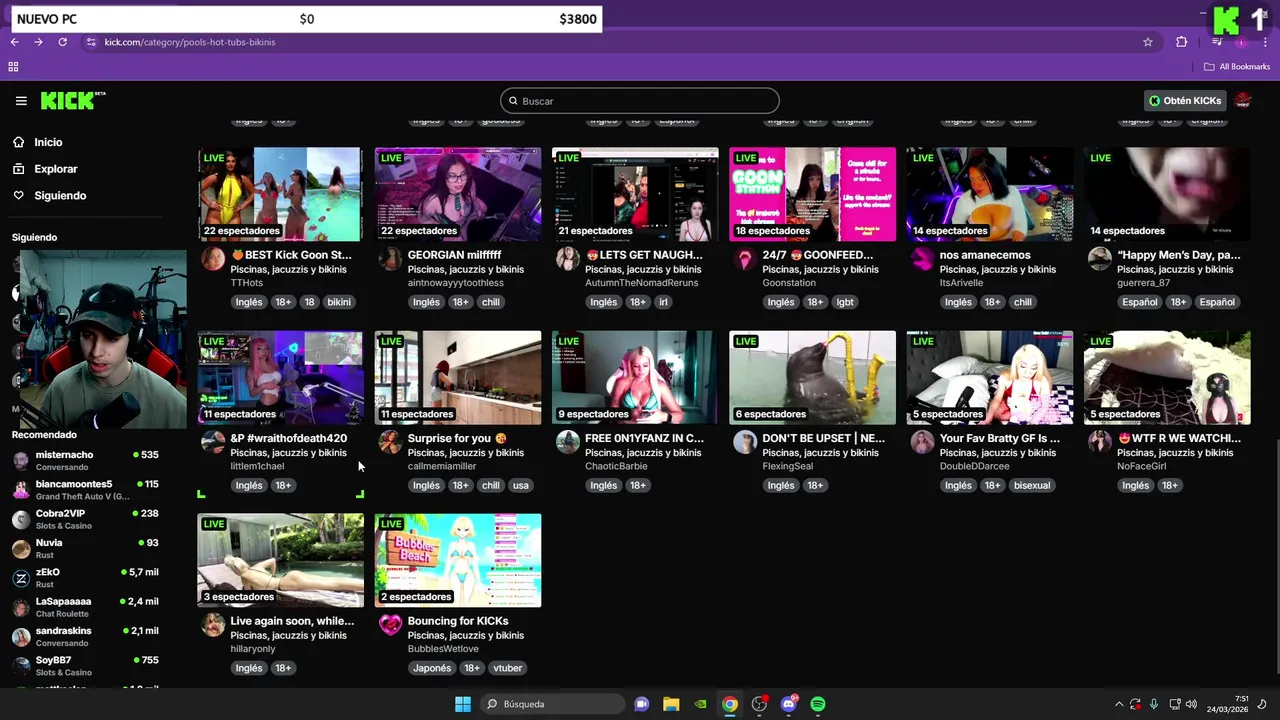This screenshot has height=720, width=1280.
Task: Open site info icon beside the URL
Action: point(91,42)
